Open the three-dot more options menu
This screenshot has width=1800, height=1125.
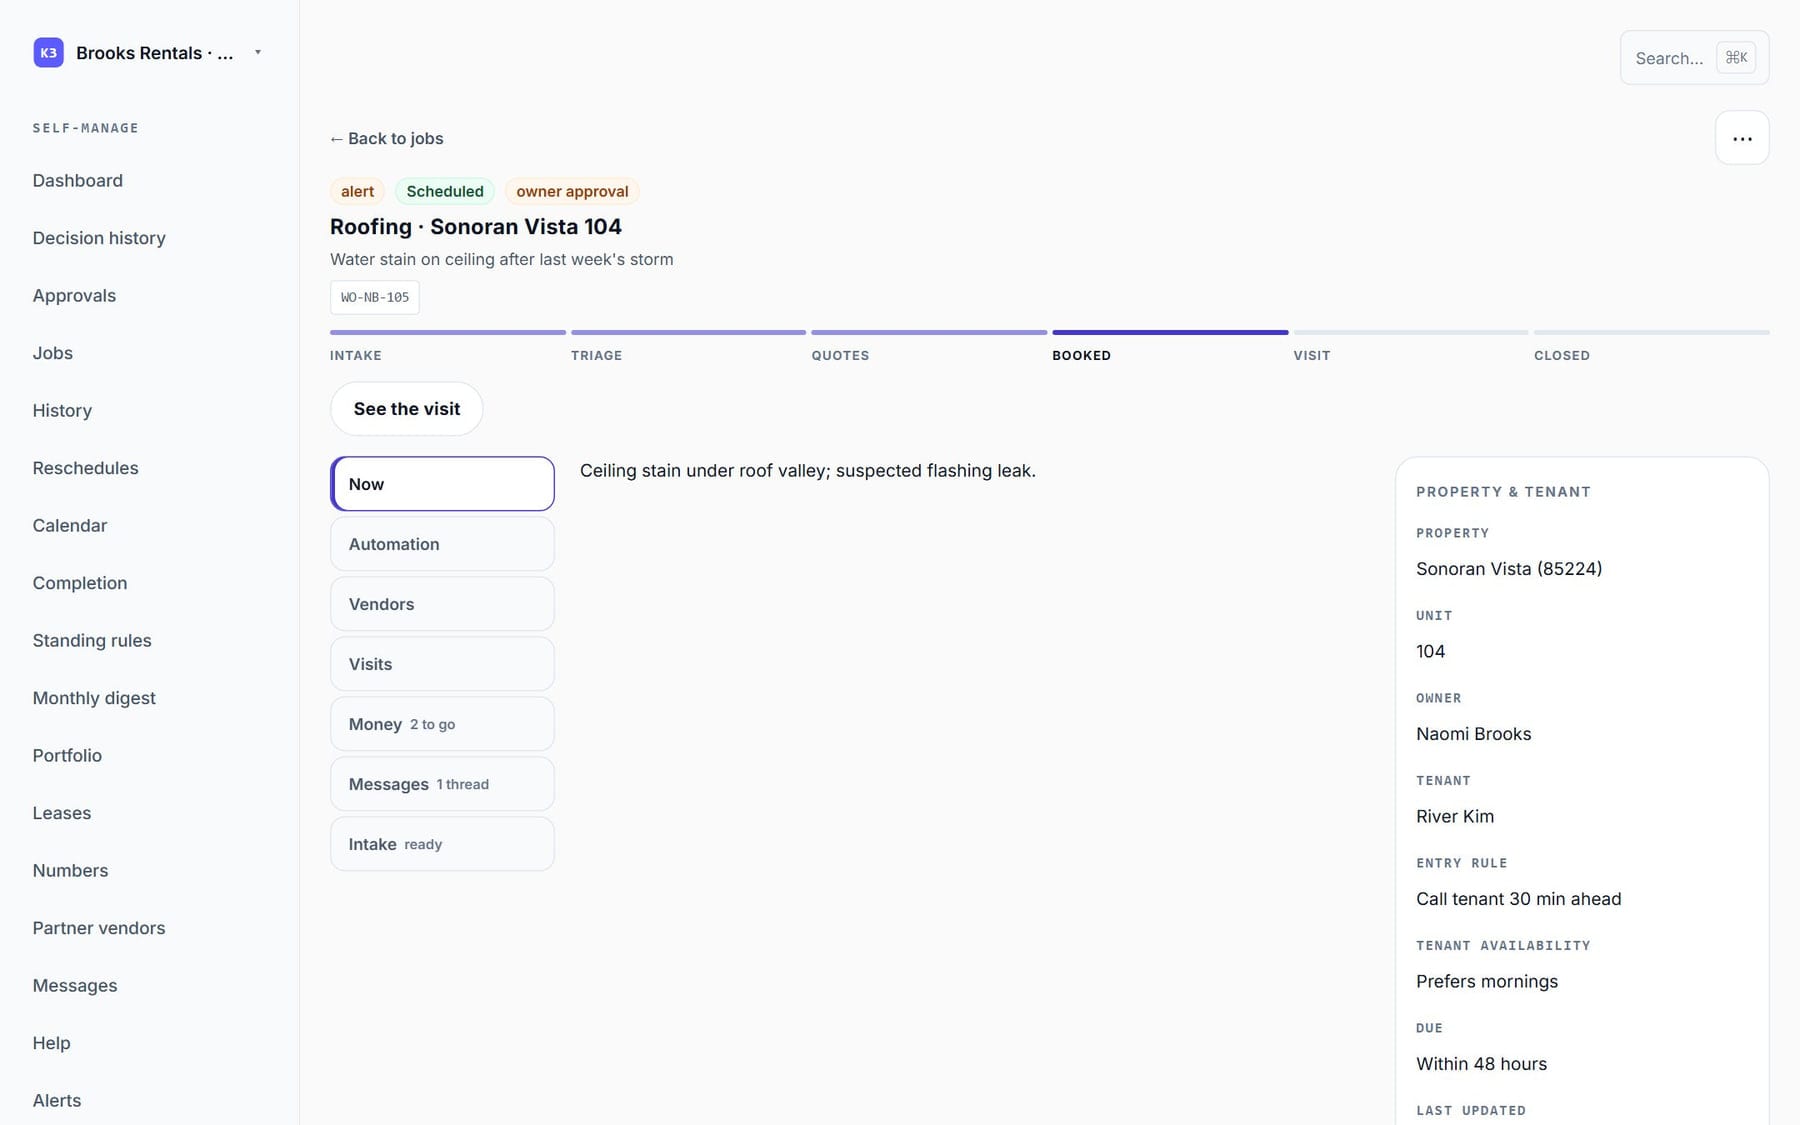click(x=1742, y=138)
